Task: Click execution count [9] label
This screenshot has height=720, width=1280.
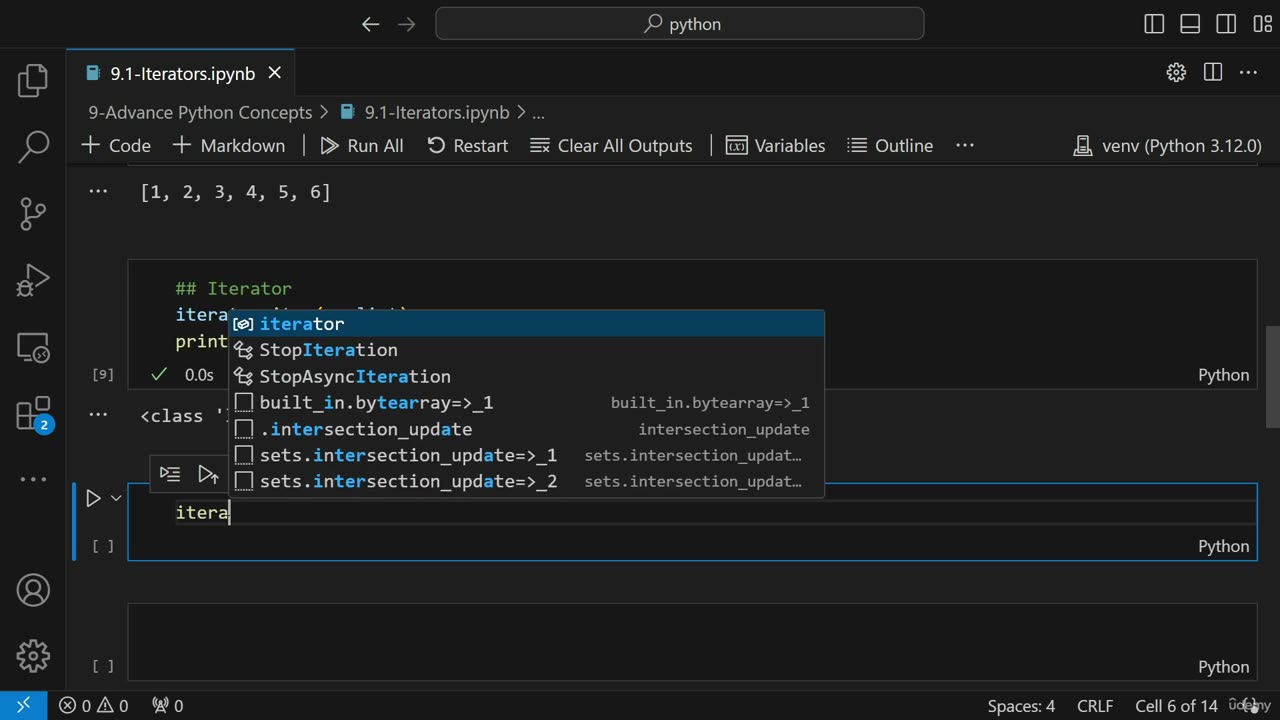Action: click(103, 375)
